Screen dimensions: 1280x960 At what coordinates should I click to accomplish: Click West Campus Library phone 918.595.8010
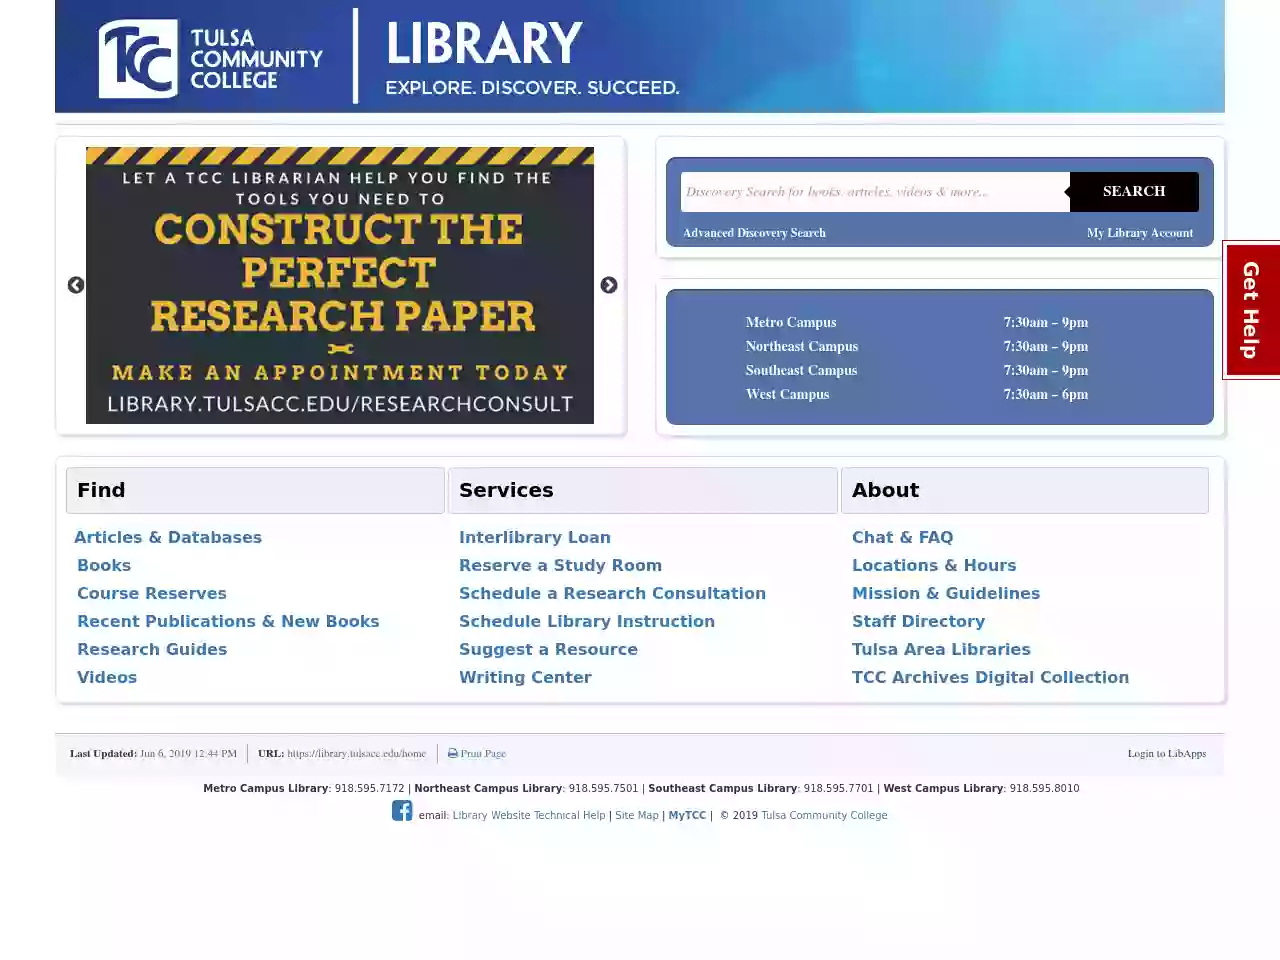pos(1044,788)
